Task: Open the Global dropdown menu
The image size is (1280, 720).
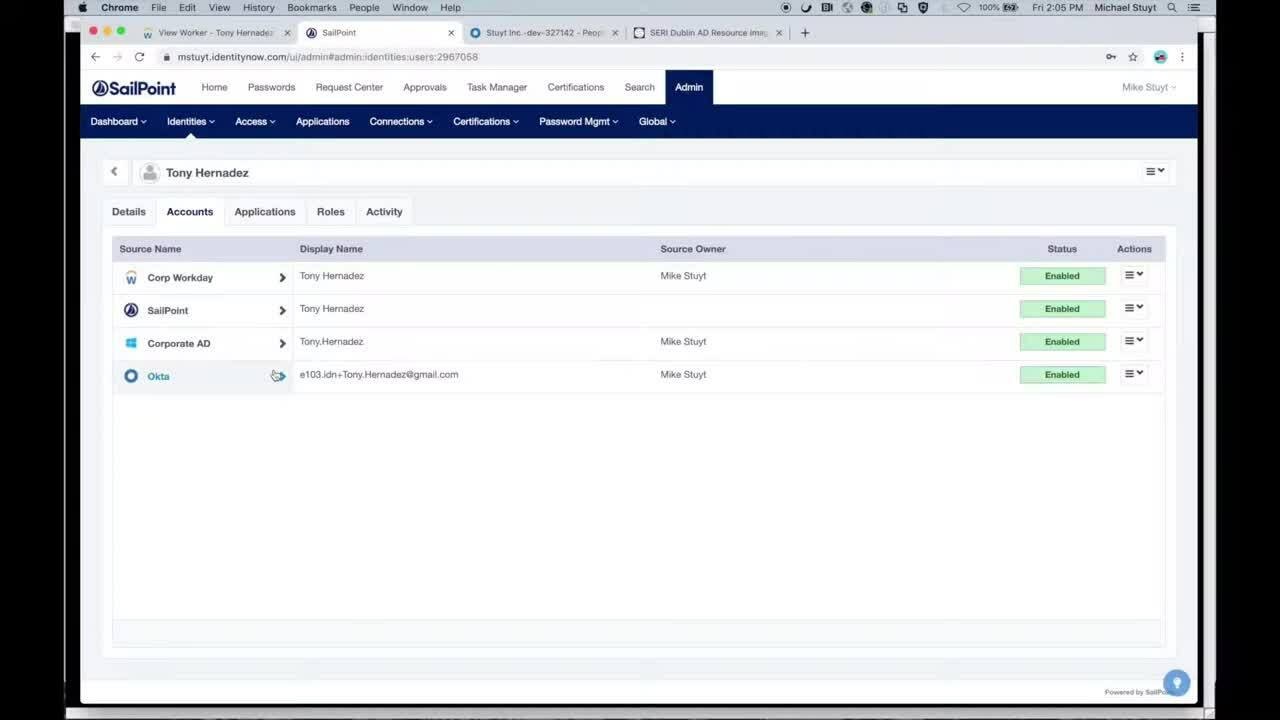Action: pos(657,122)
